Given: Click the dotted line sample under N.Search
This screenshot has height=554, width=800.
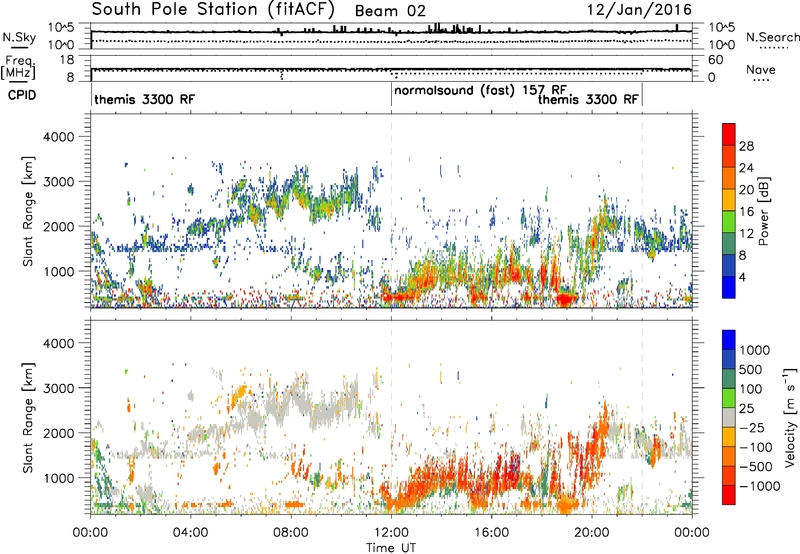Looking at the screenshot, I should (774, 48).
